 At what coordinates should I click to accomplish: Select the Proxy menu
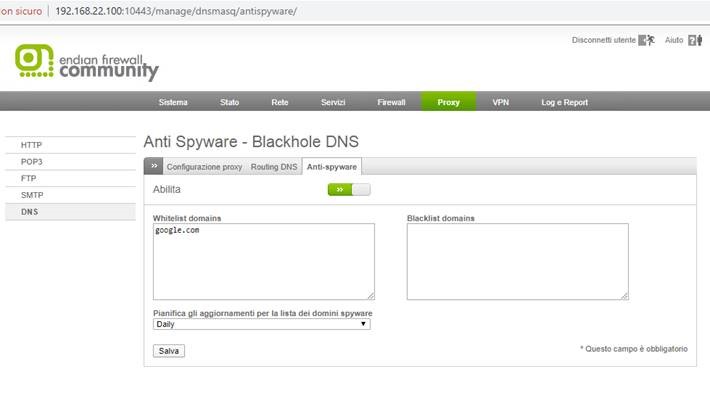coord(449,101)
